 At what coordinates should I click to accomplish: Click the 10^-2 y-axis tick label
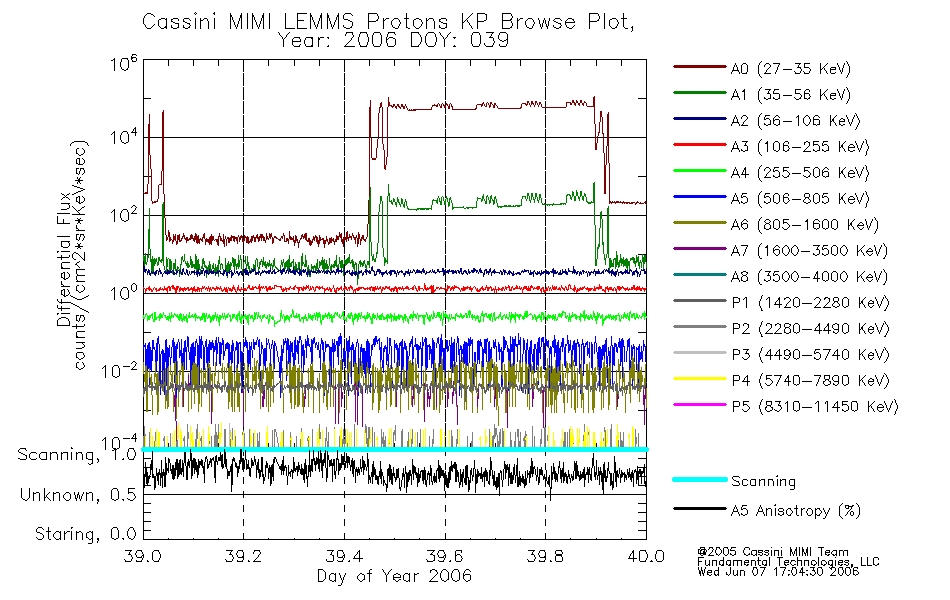[120, 370]
